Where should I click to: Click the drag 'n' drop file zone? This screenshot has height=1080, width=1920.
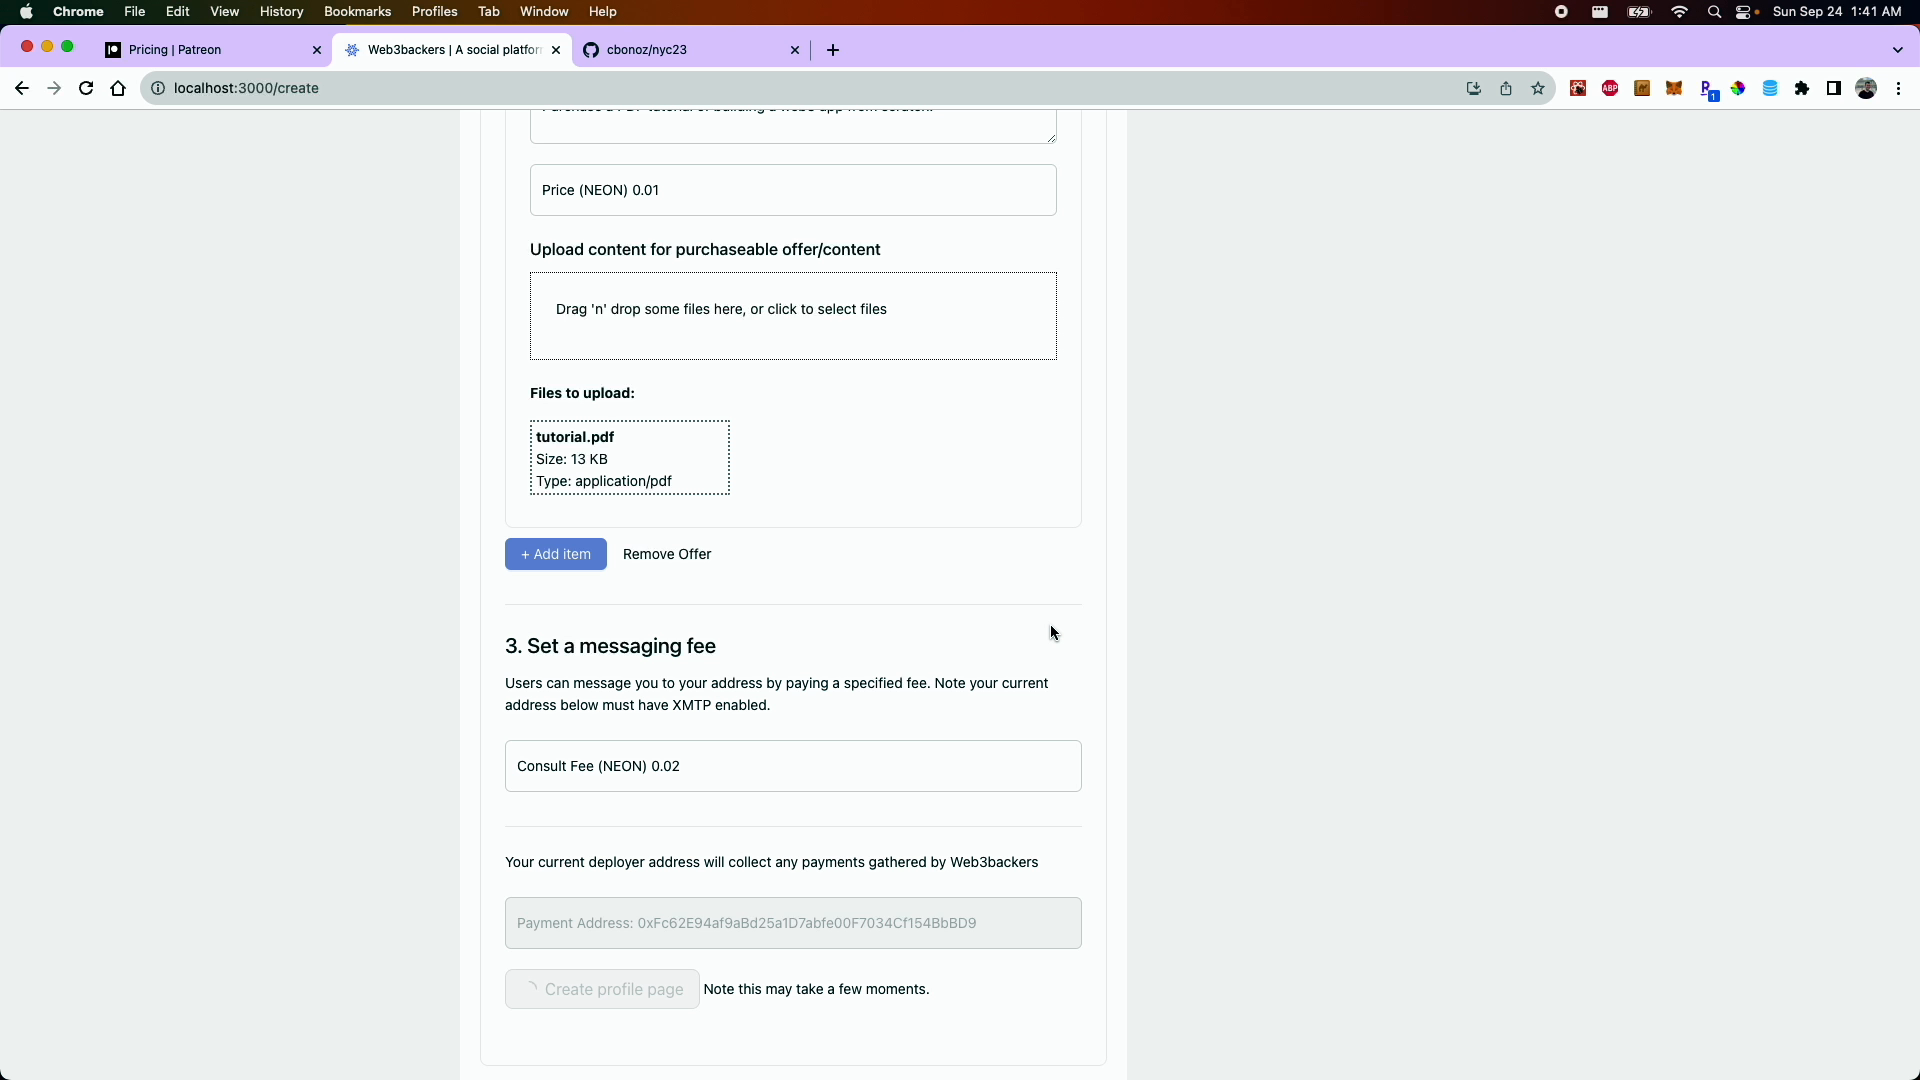point(793,316)
